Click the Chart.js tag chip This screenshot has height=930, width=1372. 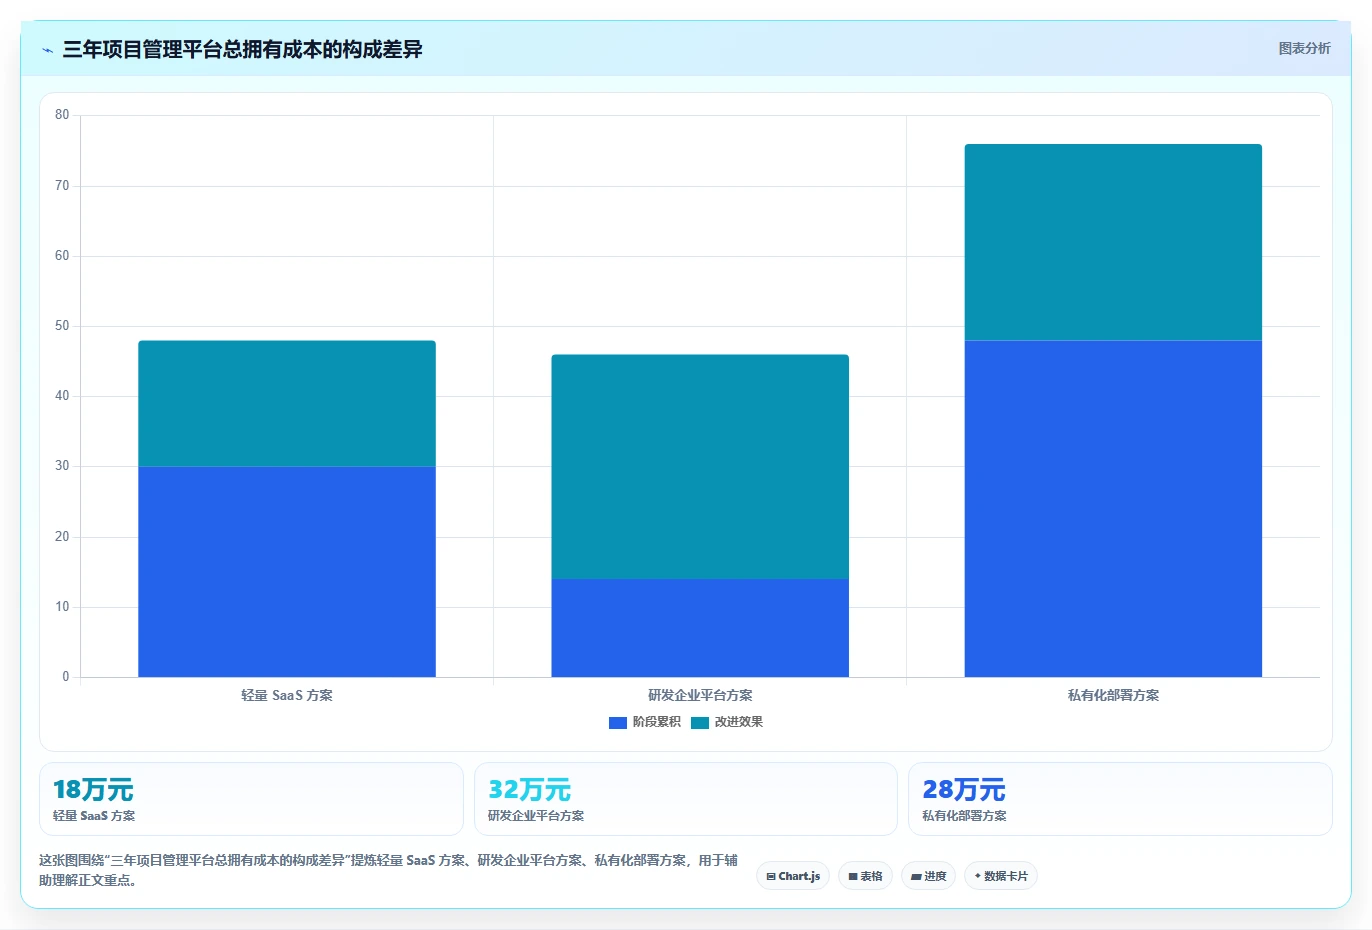point(793,876)
